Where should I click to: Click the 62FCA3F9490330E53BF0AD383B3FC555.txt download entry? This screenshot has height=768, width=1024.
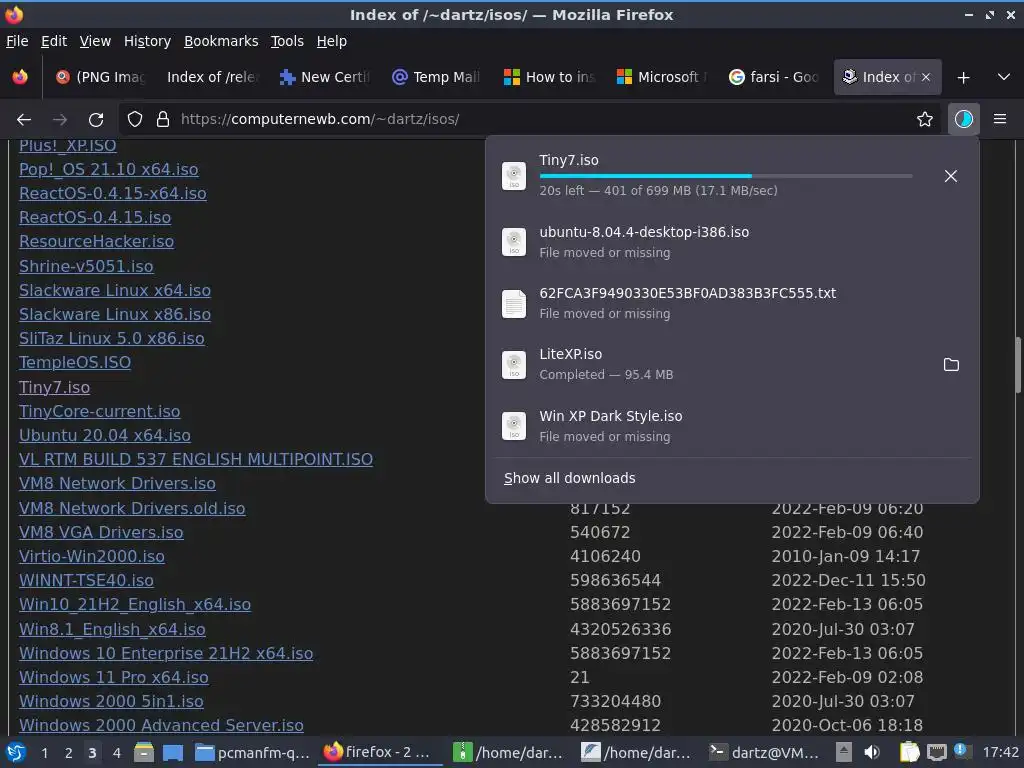coord(732,303)
